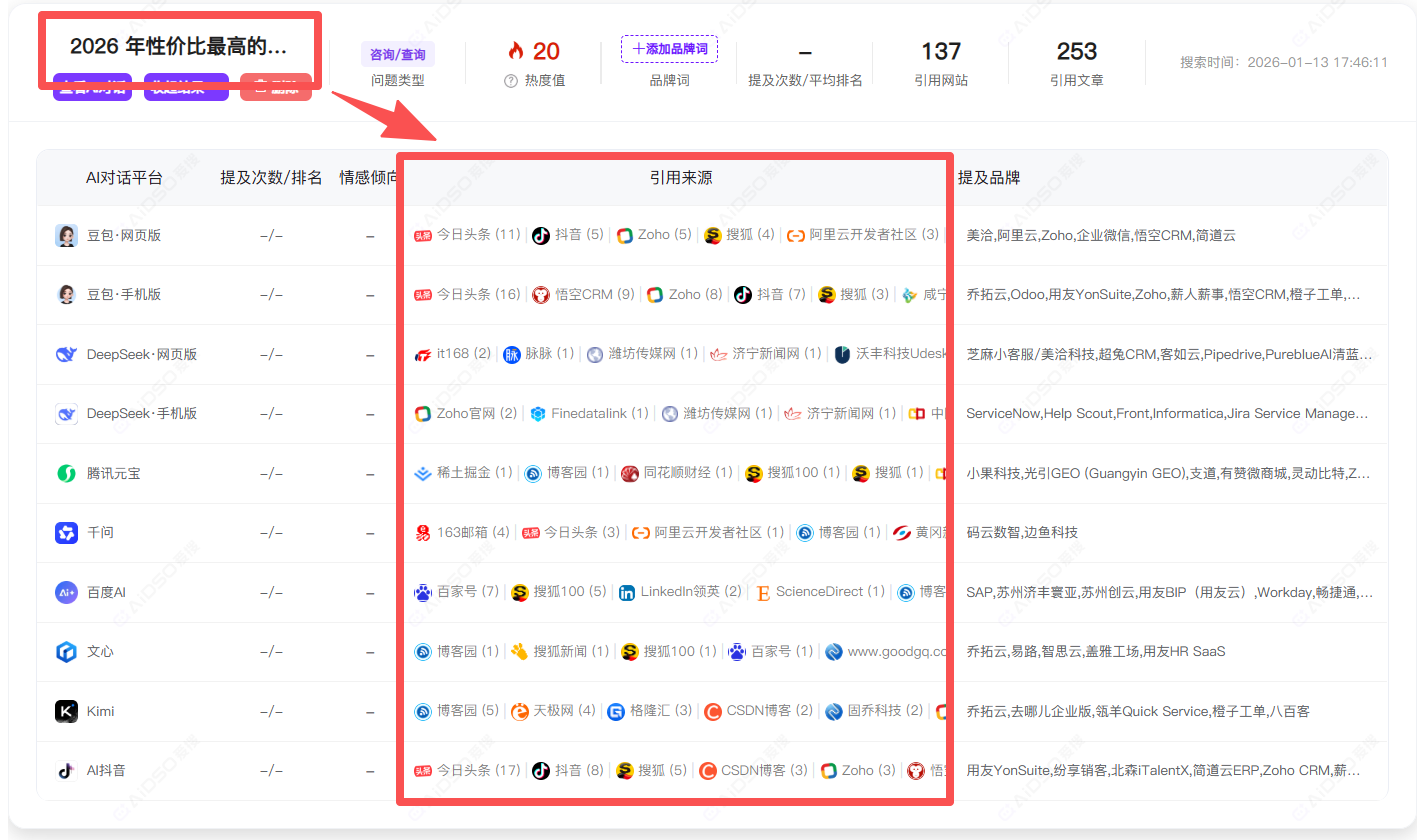Click the 添加品牌词 button
The image size is (1424, 840).
669,49
